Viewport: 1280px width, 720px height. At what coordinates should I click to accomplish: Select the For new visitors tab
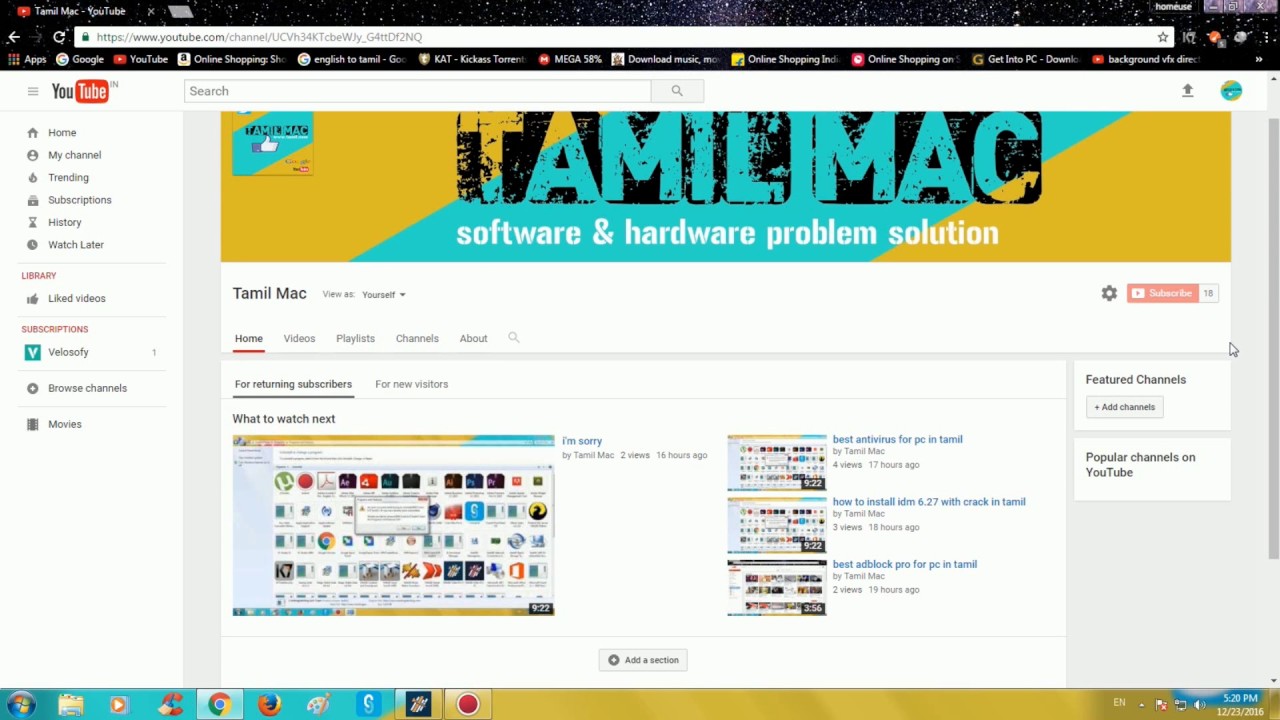pyautogui.click(x=411, y=384)
